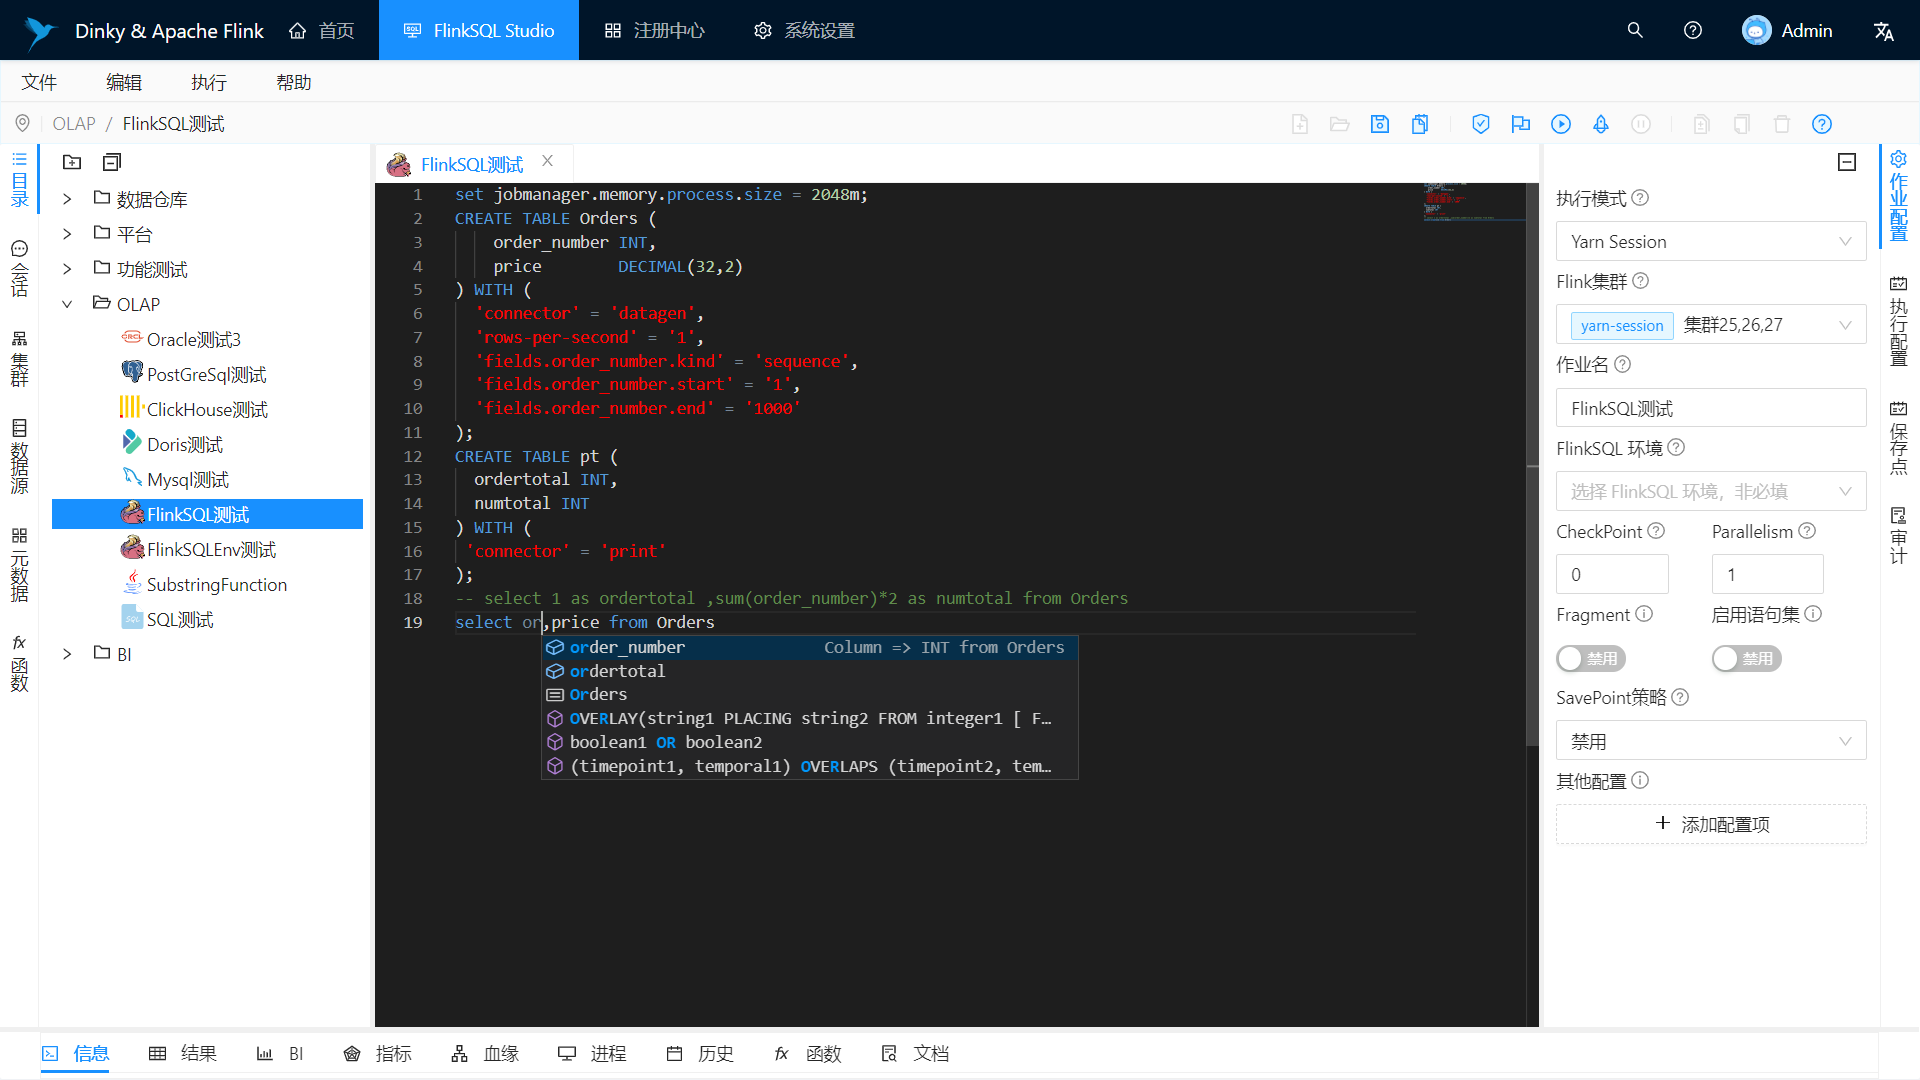Click the collapse-all icon in tree
Image resolution: width=1920 pixels, height=1080 pixels.
(112, 162)
